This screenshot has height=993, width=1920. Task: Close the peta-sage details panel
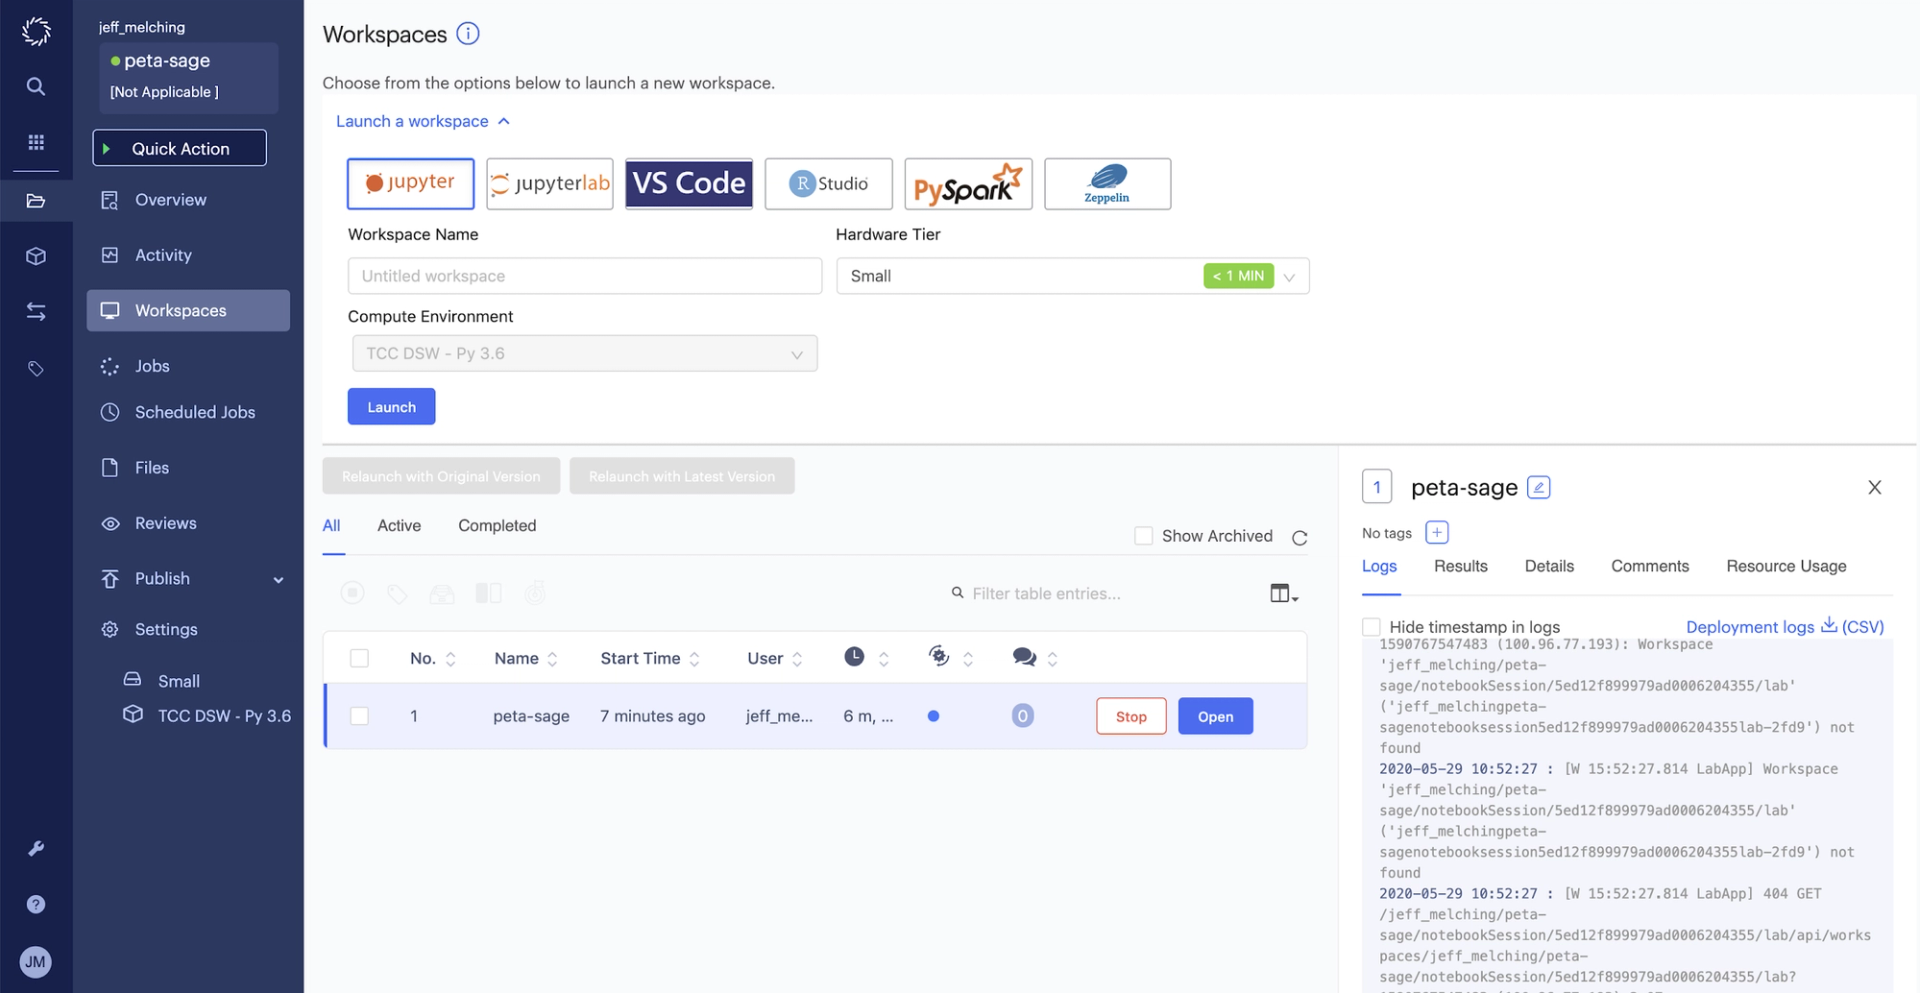pyautogui.click(x=1875, y=487)
